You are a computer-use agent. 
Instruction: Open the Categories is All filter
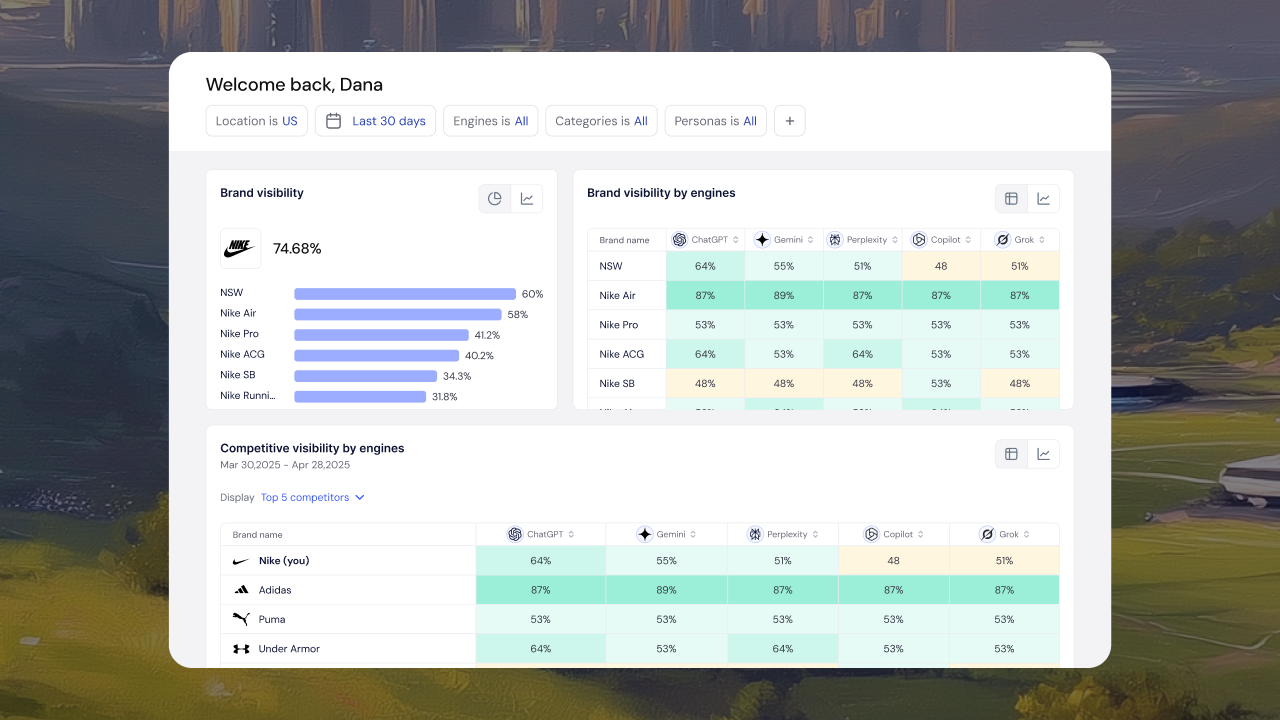pyautogui.click(x=601, y=121)
